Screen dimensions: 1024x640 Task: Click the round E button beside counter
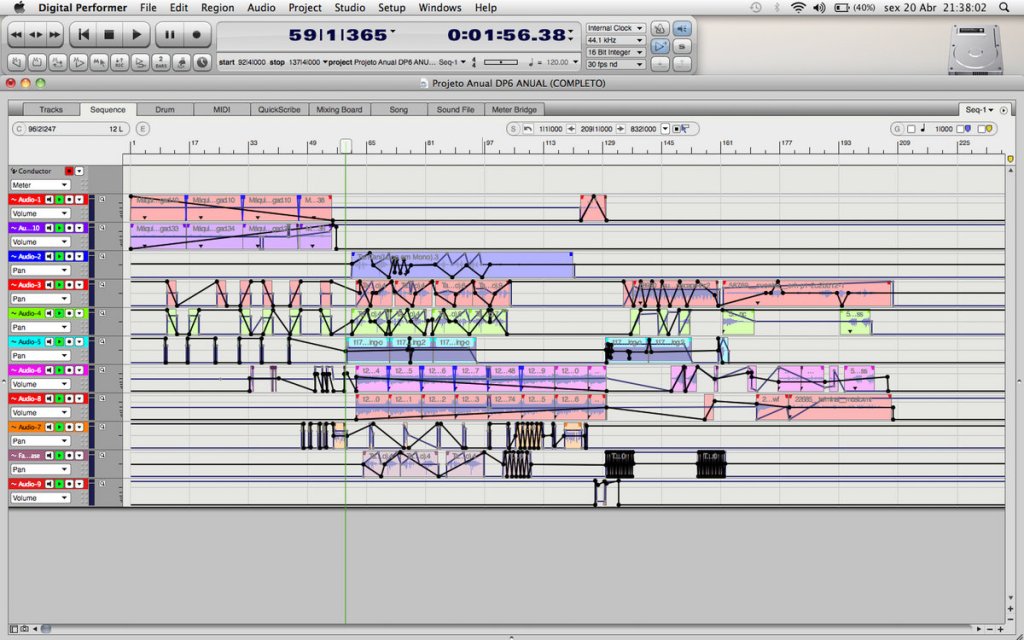coord(143,129)
